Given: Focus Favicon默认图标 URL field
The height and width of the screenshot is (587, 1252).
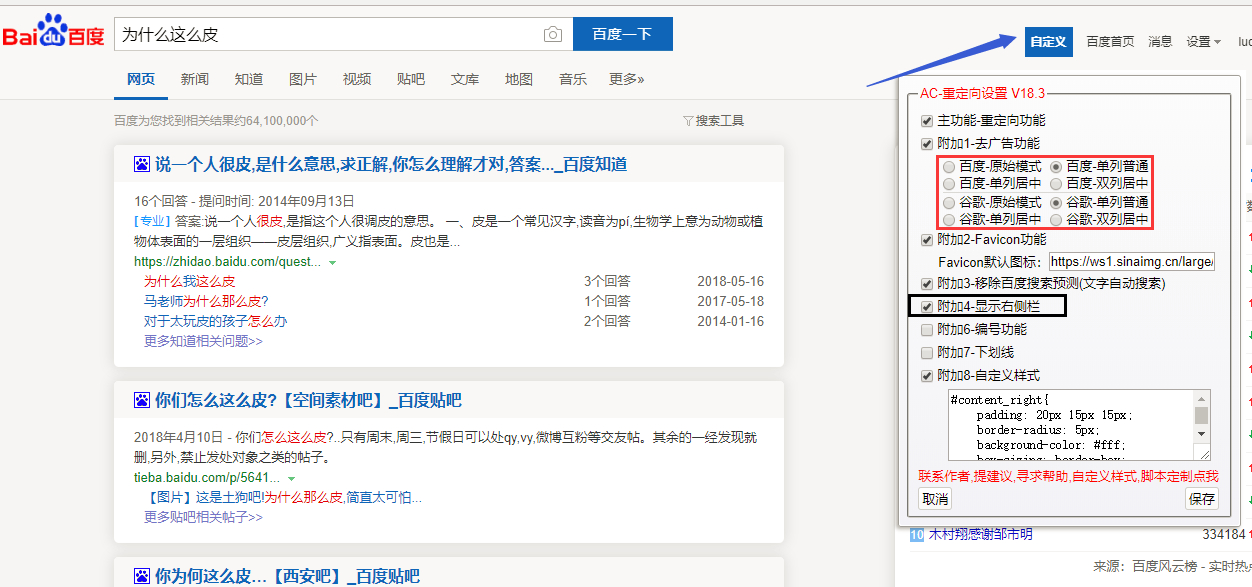Looking at the screenshot, I should (x=1132, y=262).
